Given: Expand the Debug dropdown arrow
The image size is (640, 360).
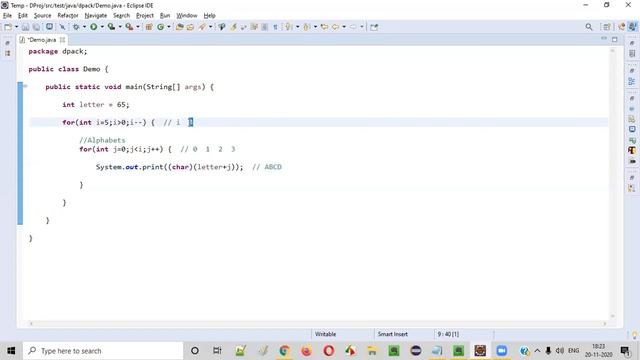Looking at the screenshot, I should (x=84, y=27).
